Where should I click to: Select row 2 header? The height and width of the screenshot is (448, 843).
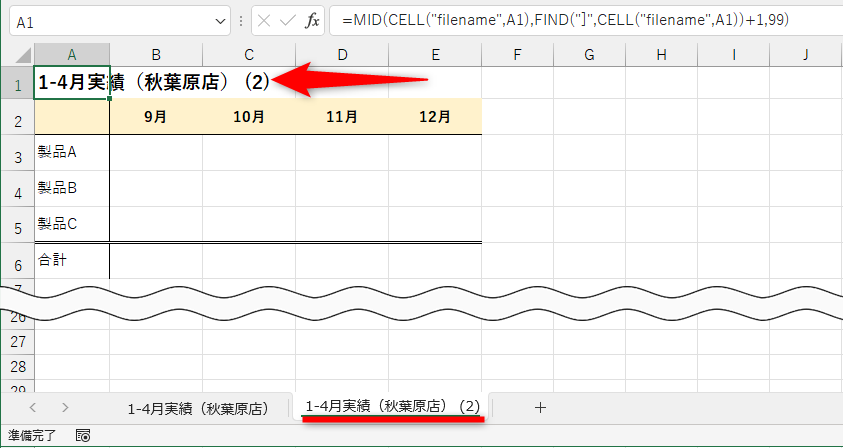click(18, 117)
